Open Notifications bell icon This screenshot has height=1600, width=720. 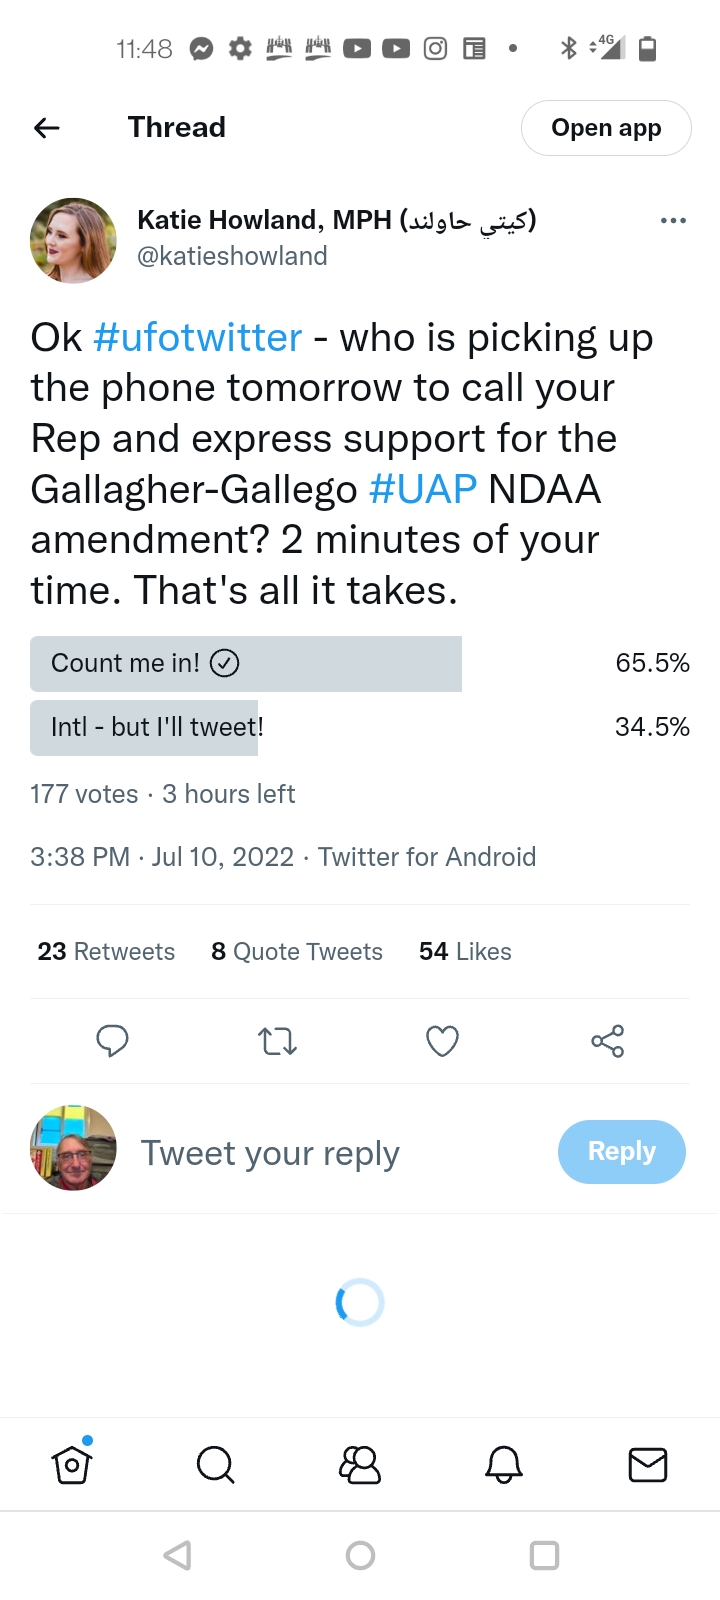(504, 1465)
